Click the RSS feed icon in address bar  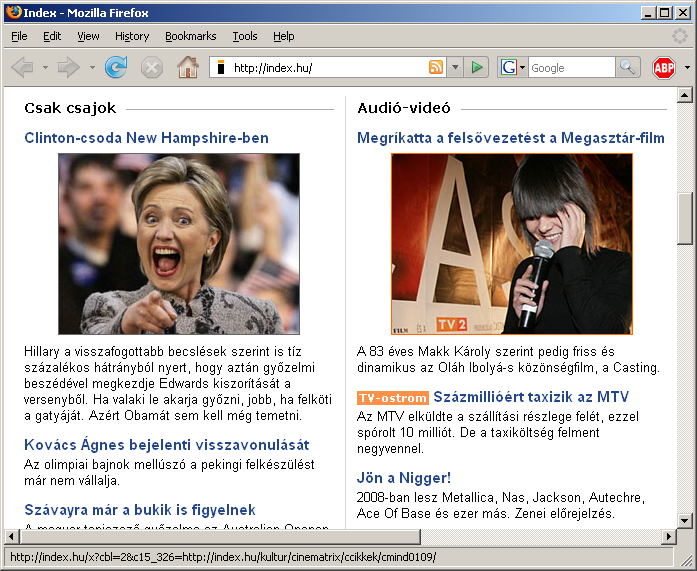click(x=435, y=68)
